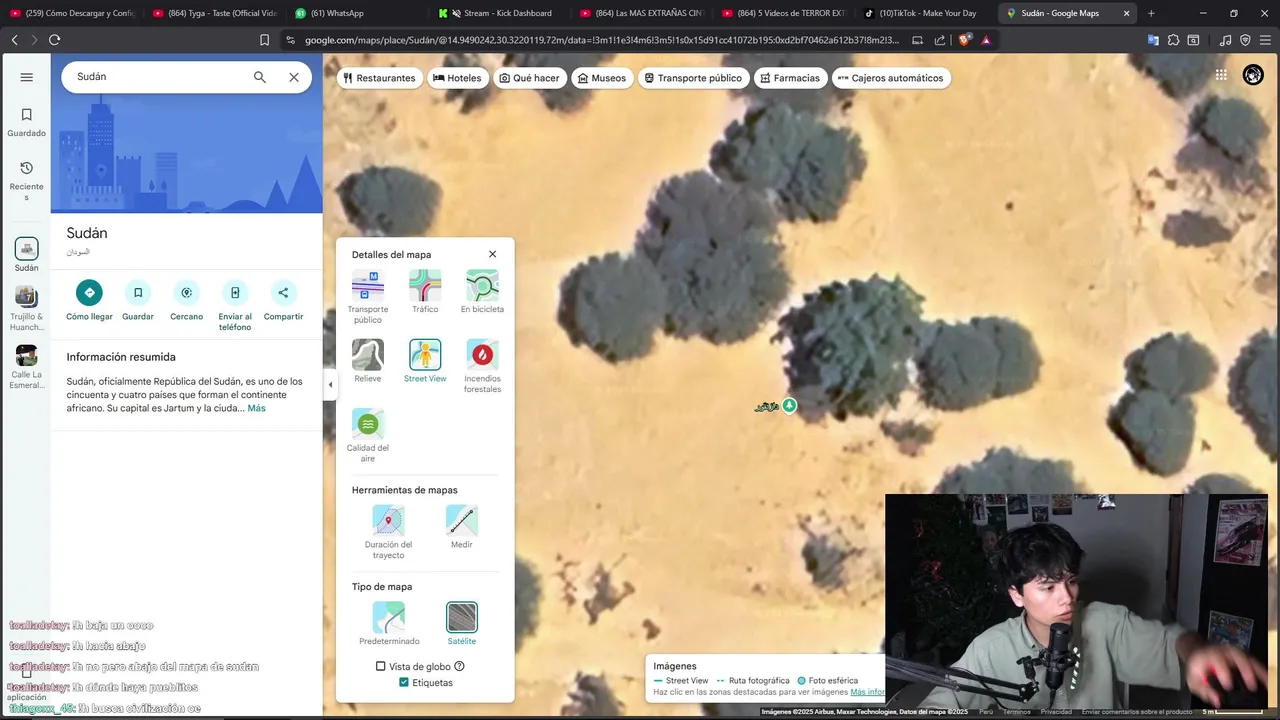Toggle the Street View layer
1280x720 pixels.
coord(425,361)
